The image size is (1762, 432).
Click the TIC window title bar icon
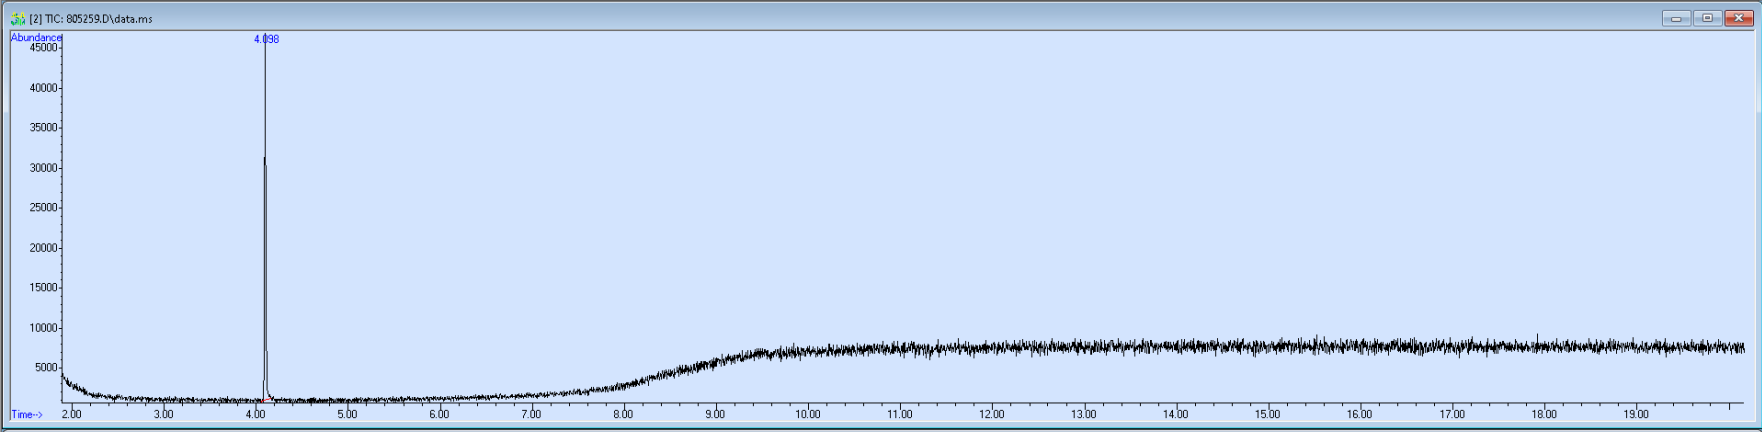[x=17, y=18]
